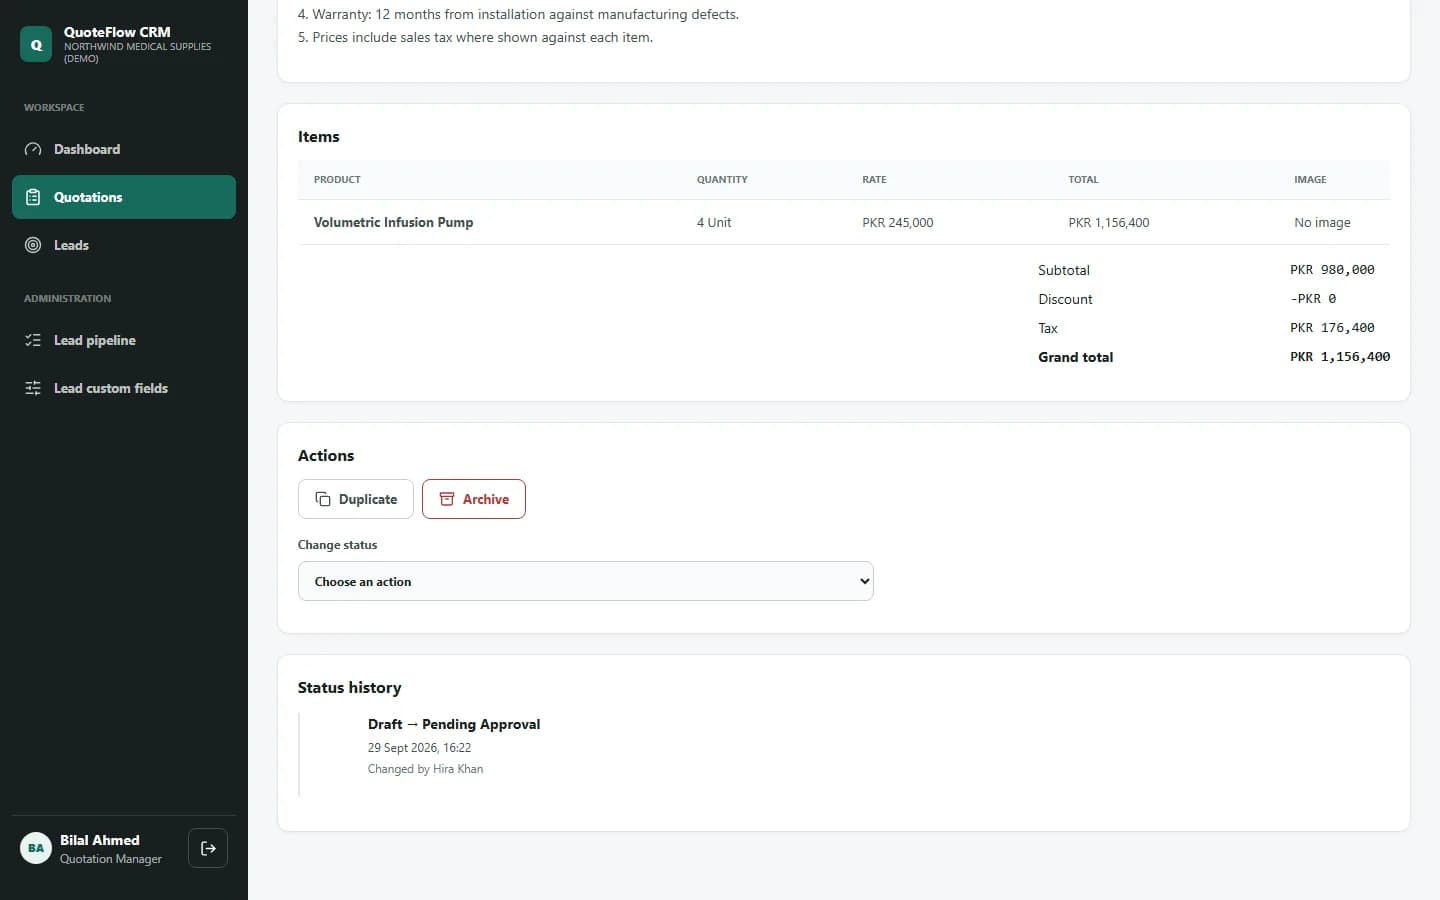This screenshot has width=1440, height=900.
Task: Click the Status history heading
Action: [x=349, y=688]
